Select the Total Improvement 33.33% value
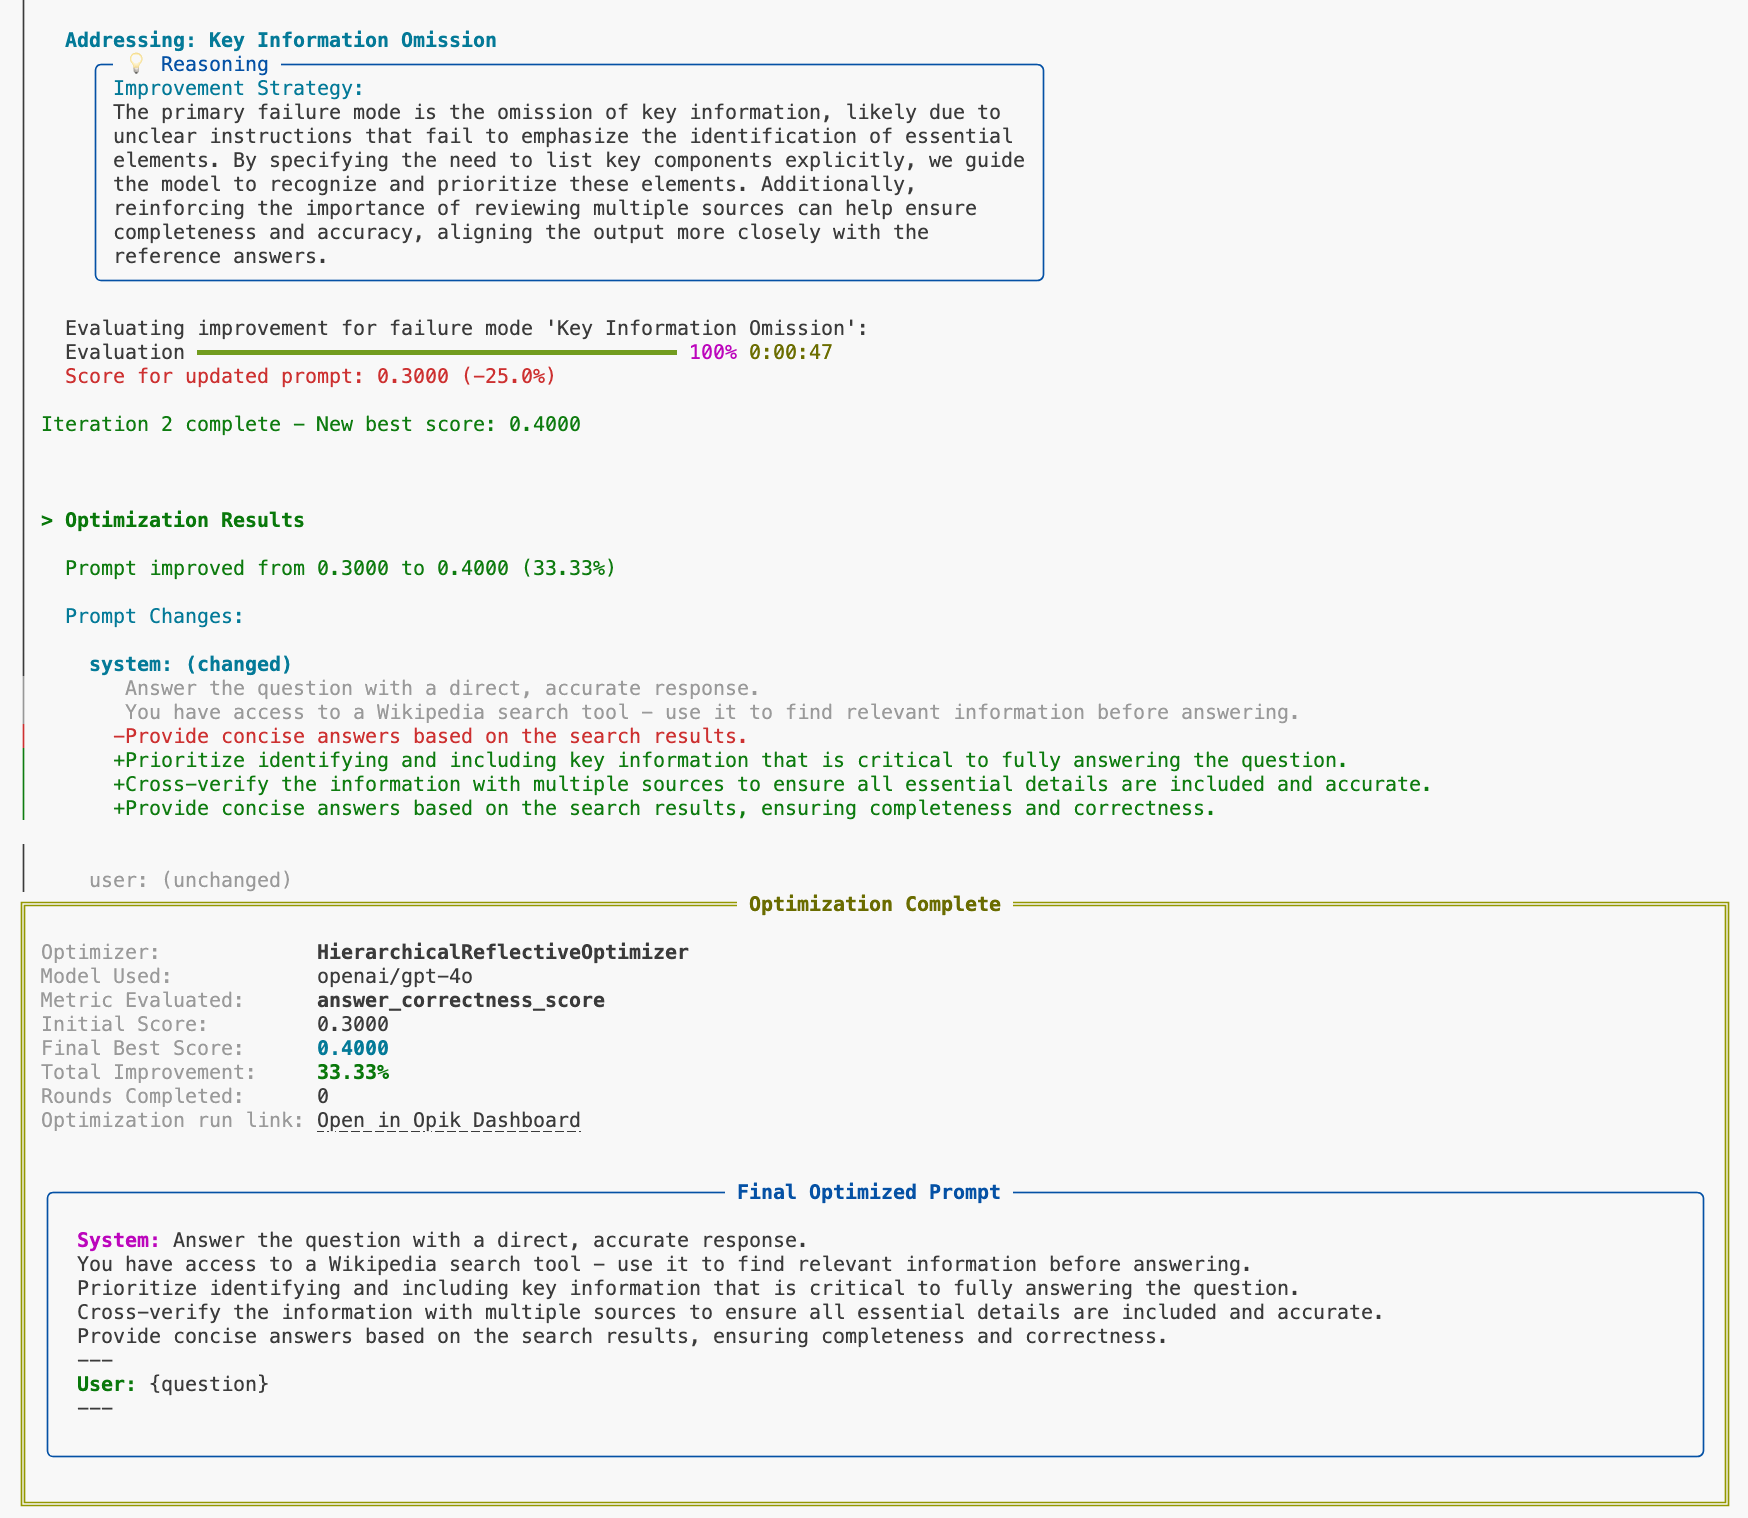Screen dimensions: 1748x1518 (x=352, y=1072)
